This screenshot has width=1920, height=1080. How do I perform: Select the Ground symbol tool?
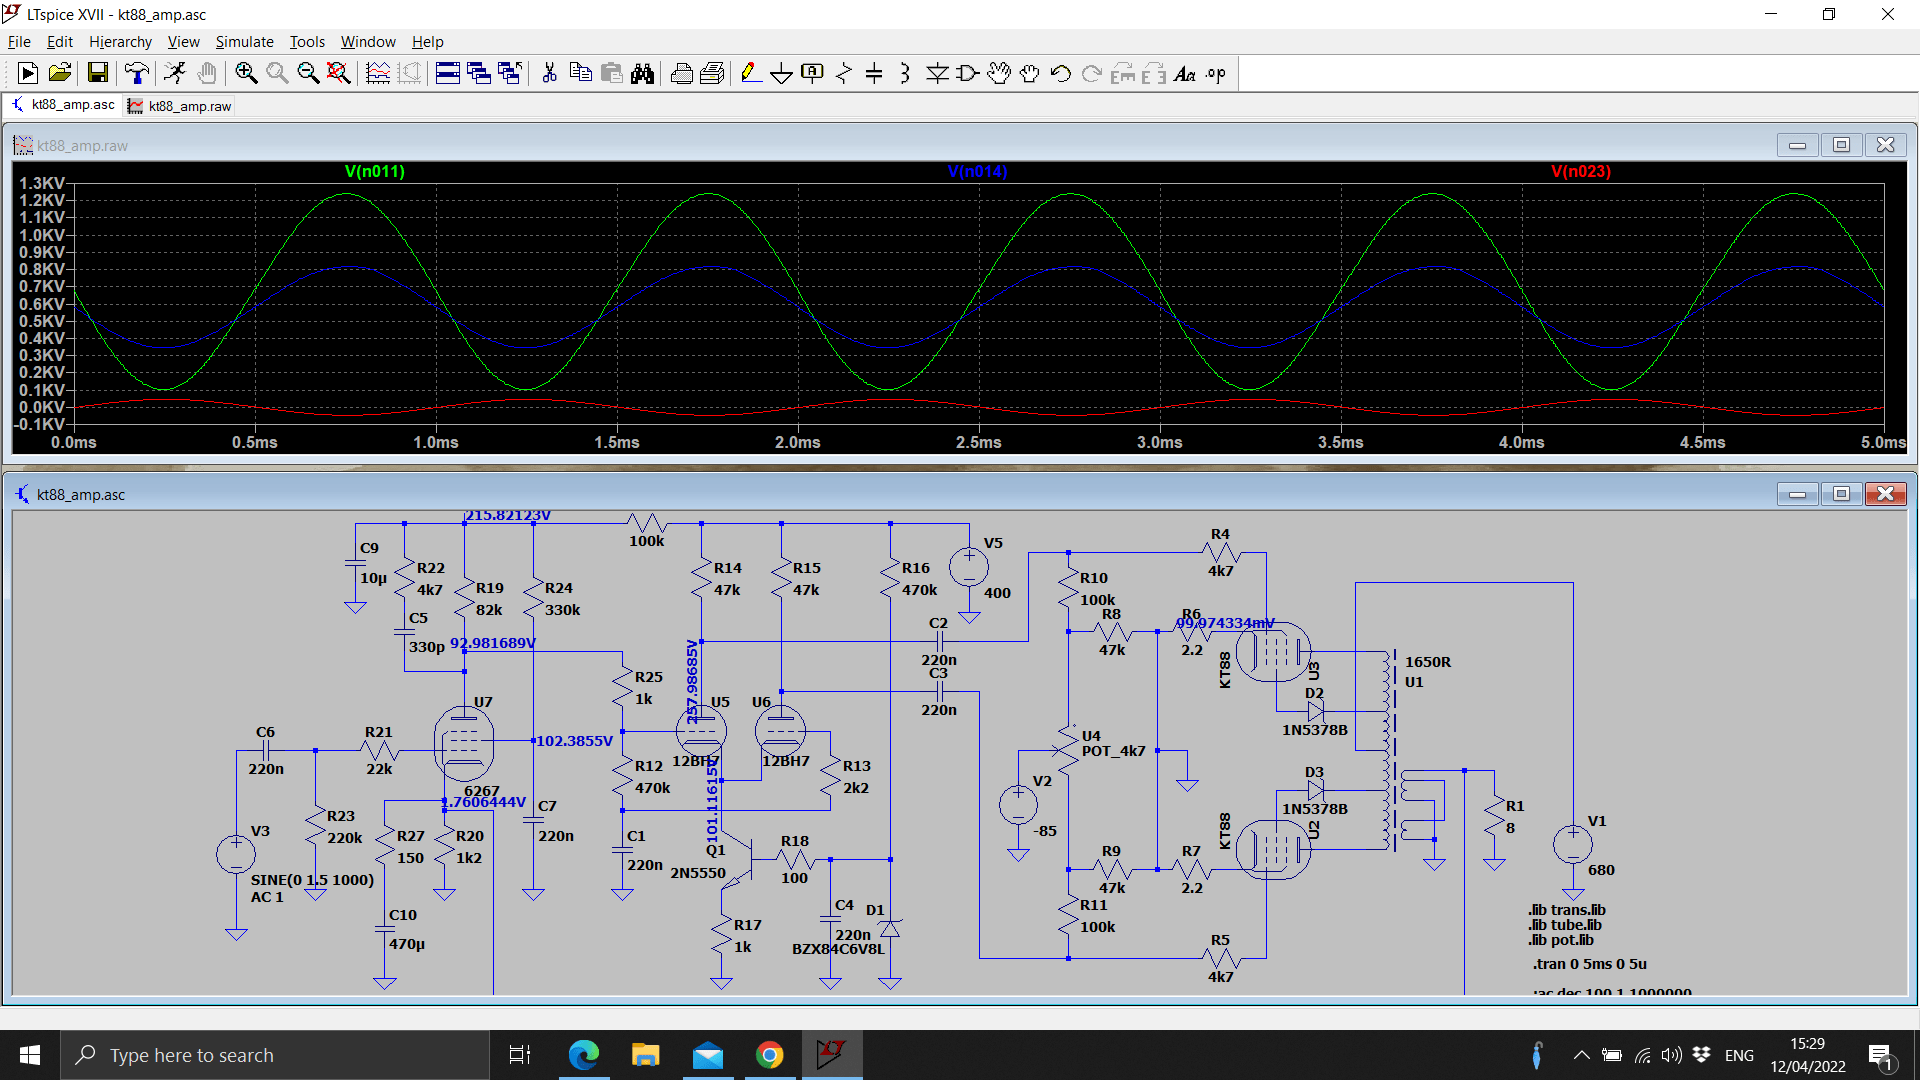point(782,73)
